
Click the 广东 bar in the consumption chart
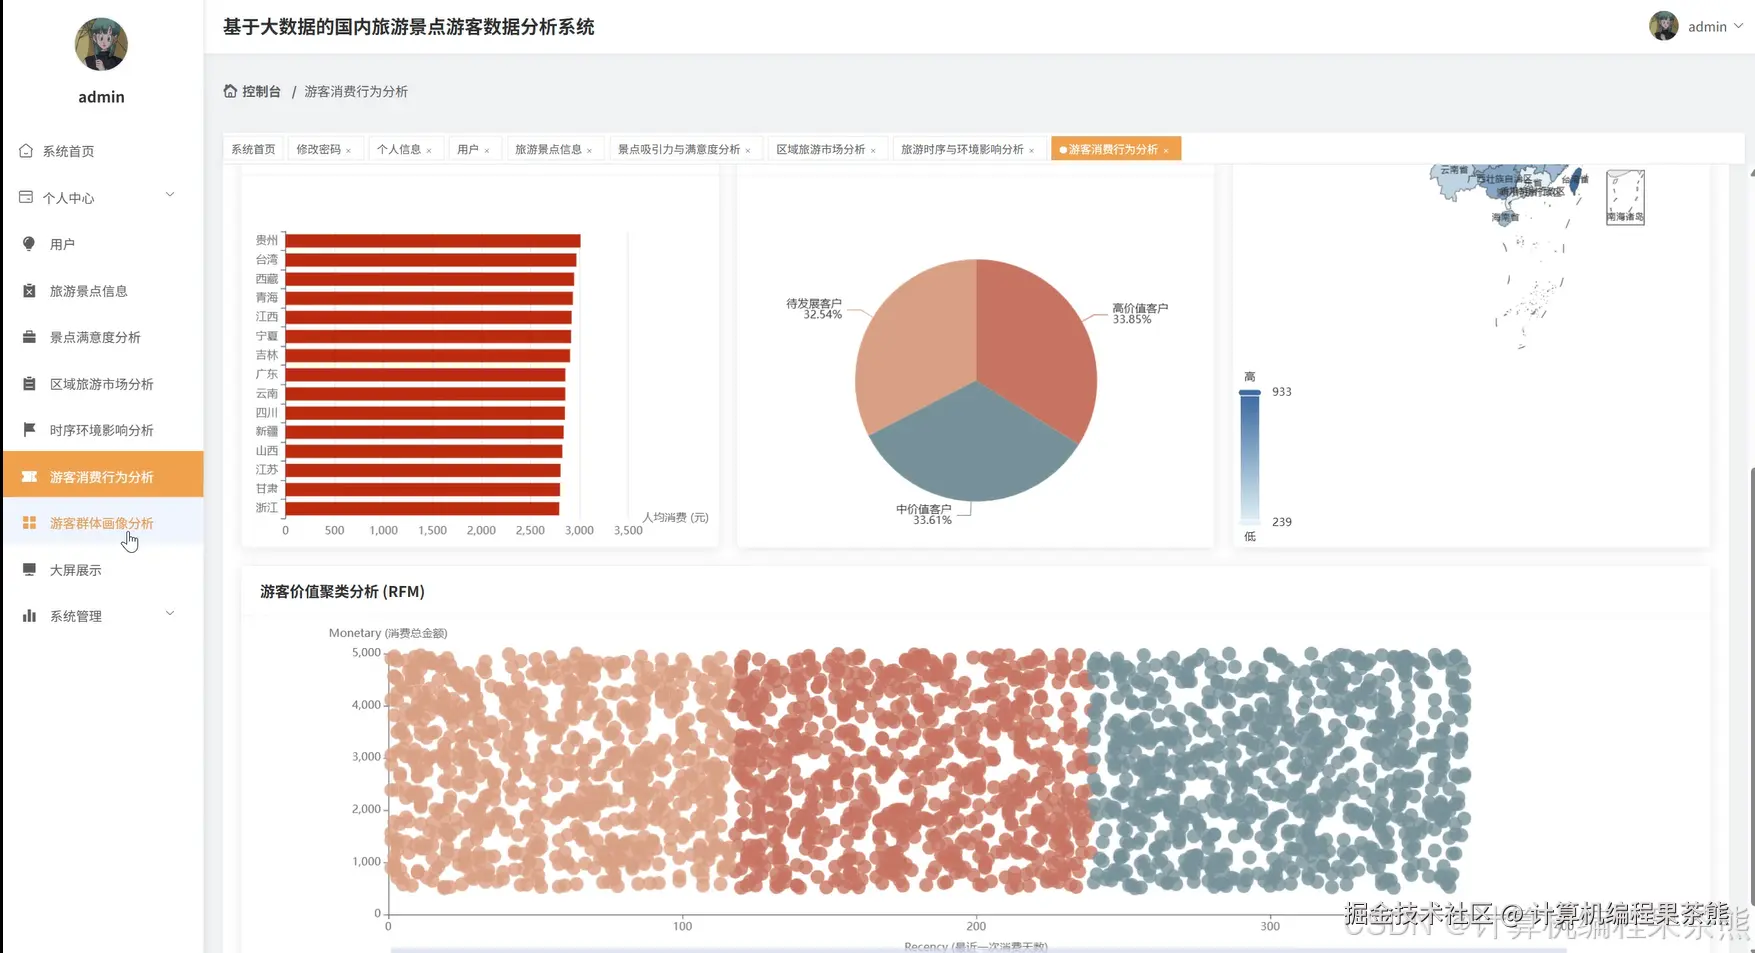coord(425,374)
